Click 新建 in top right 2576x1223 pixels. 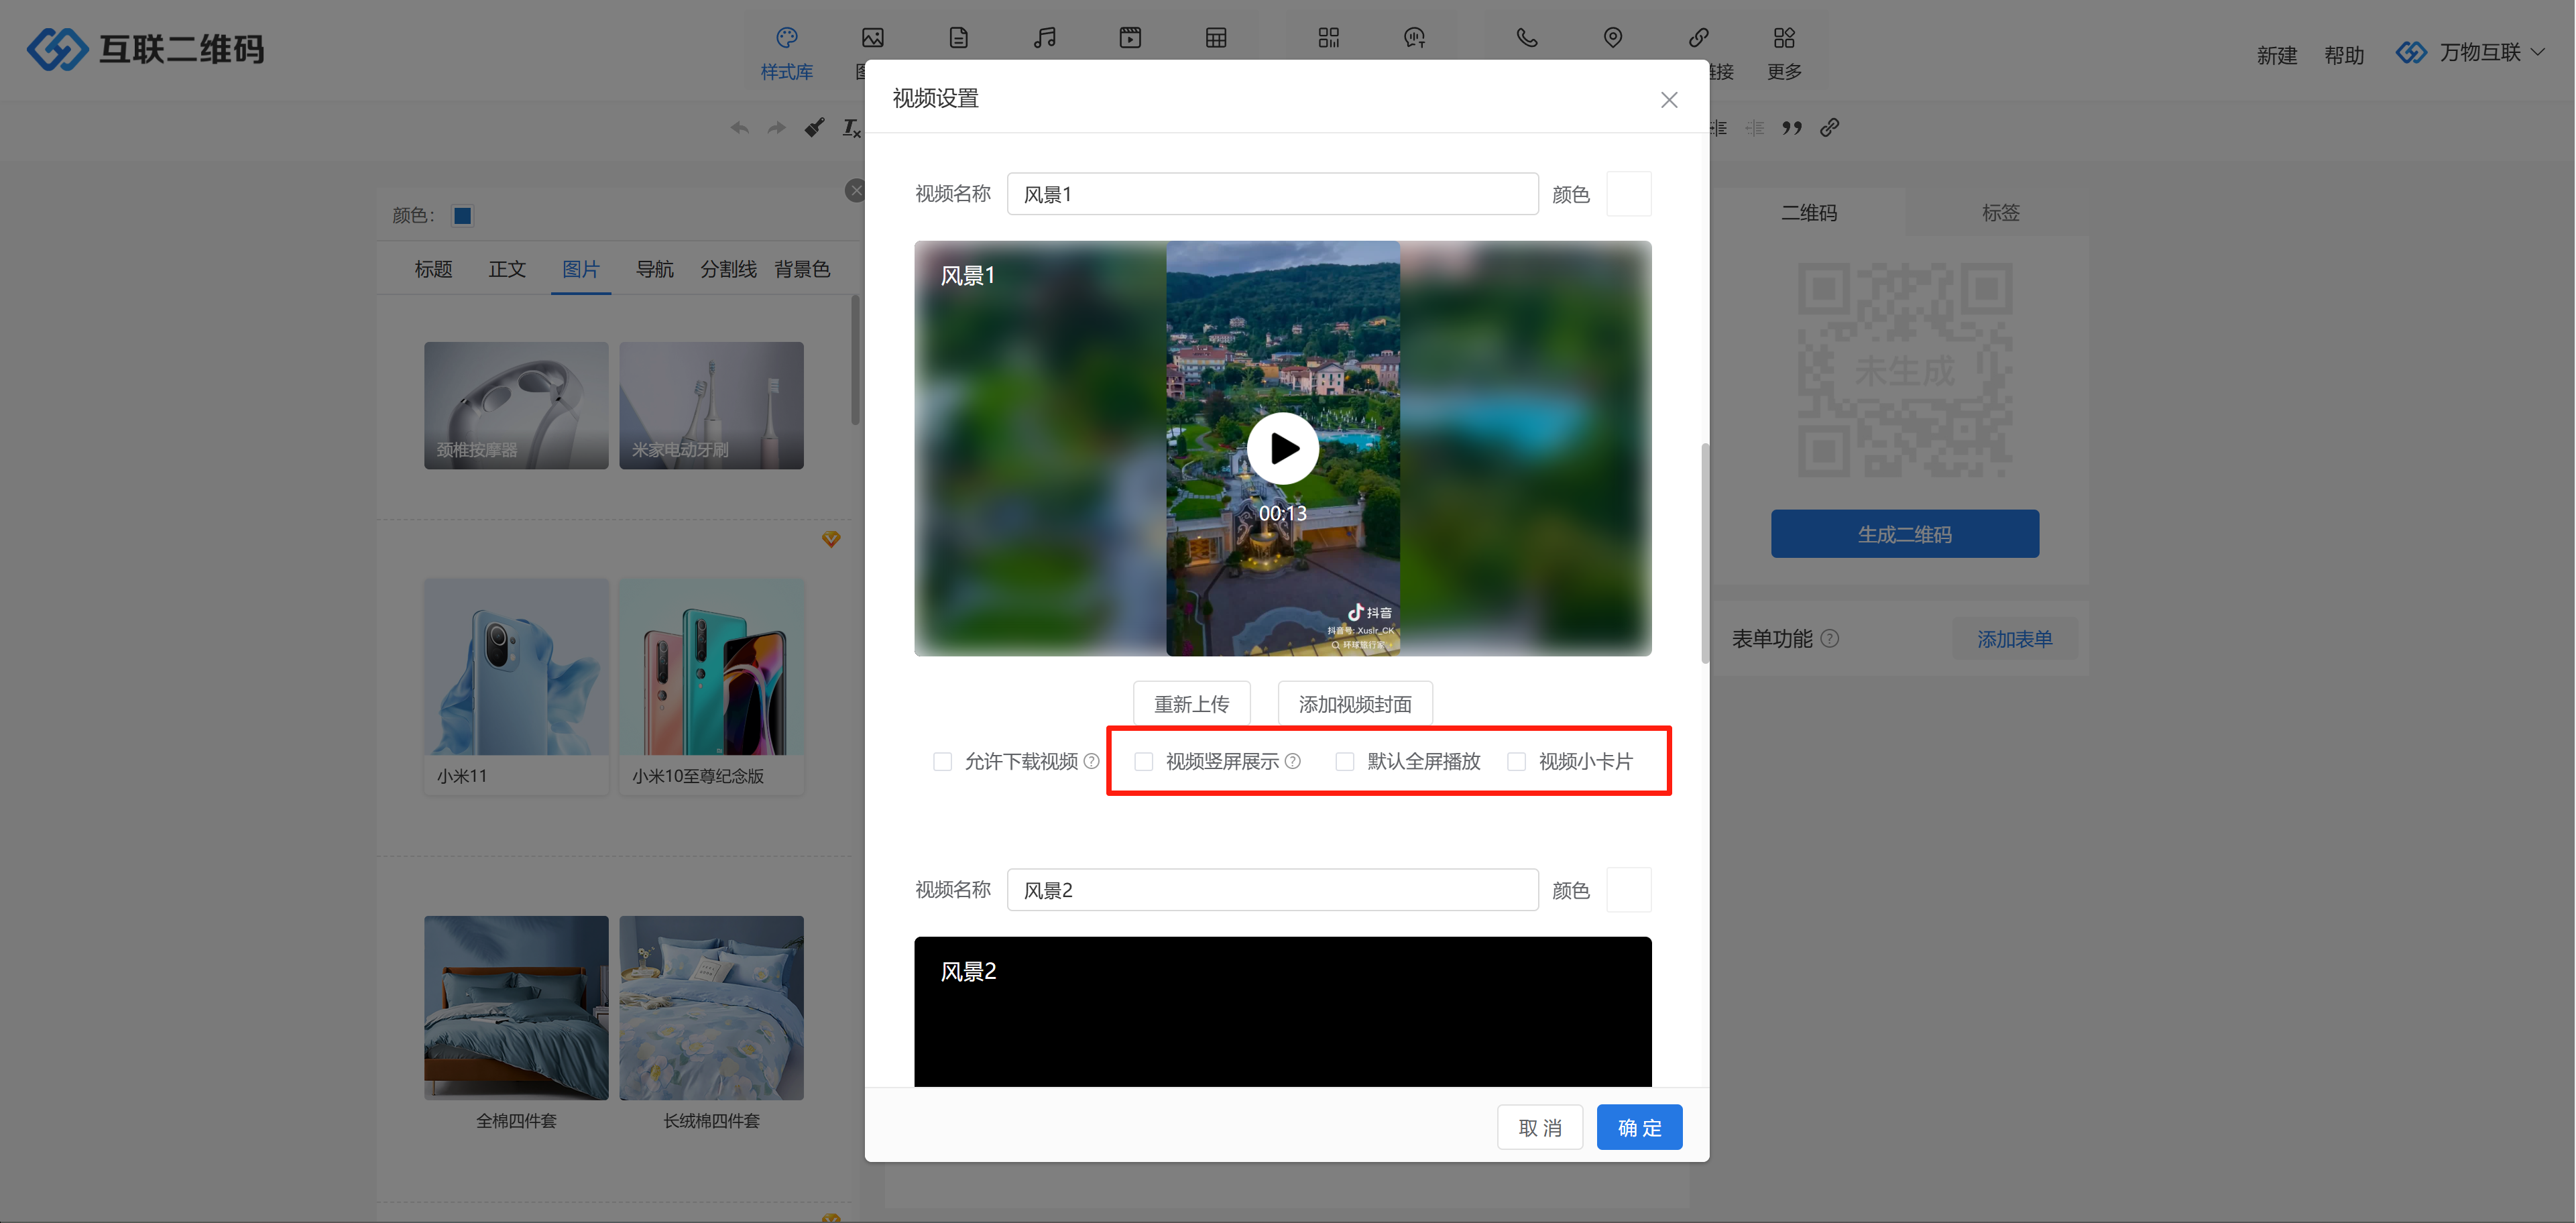click(x=2277, y=56)
